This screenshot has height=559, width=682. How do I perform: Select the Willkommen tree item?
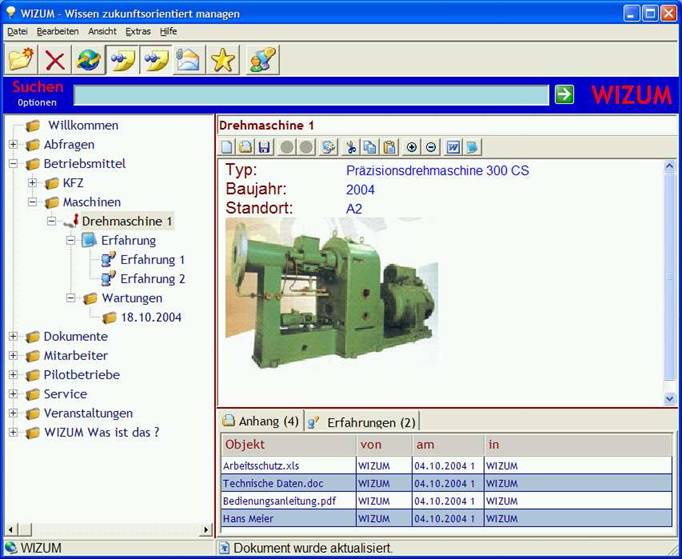(83, 125)
